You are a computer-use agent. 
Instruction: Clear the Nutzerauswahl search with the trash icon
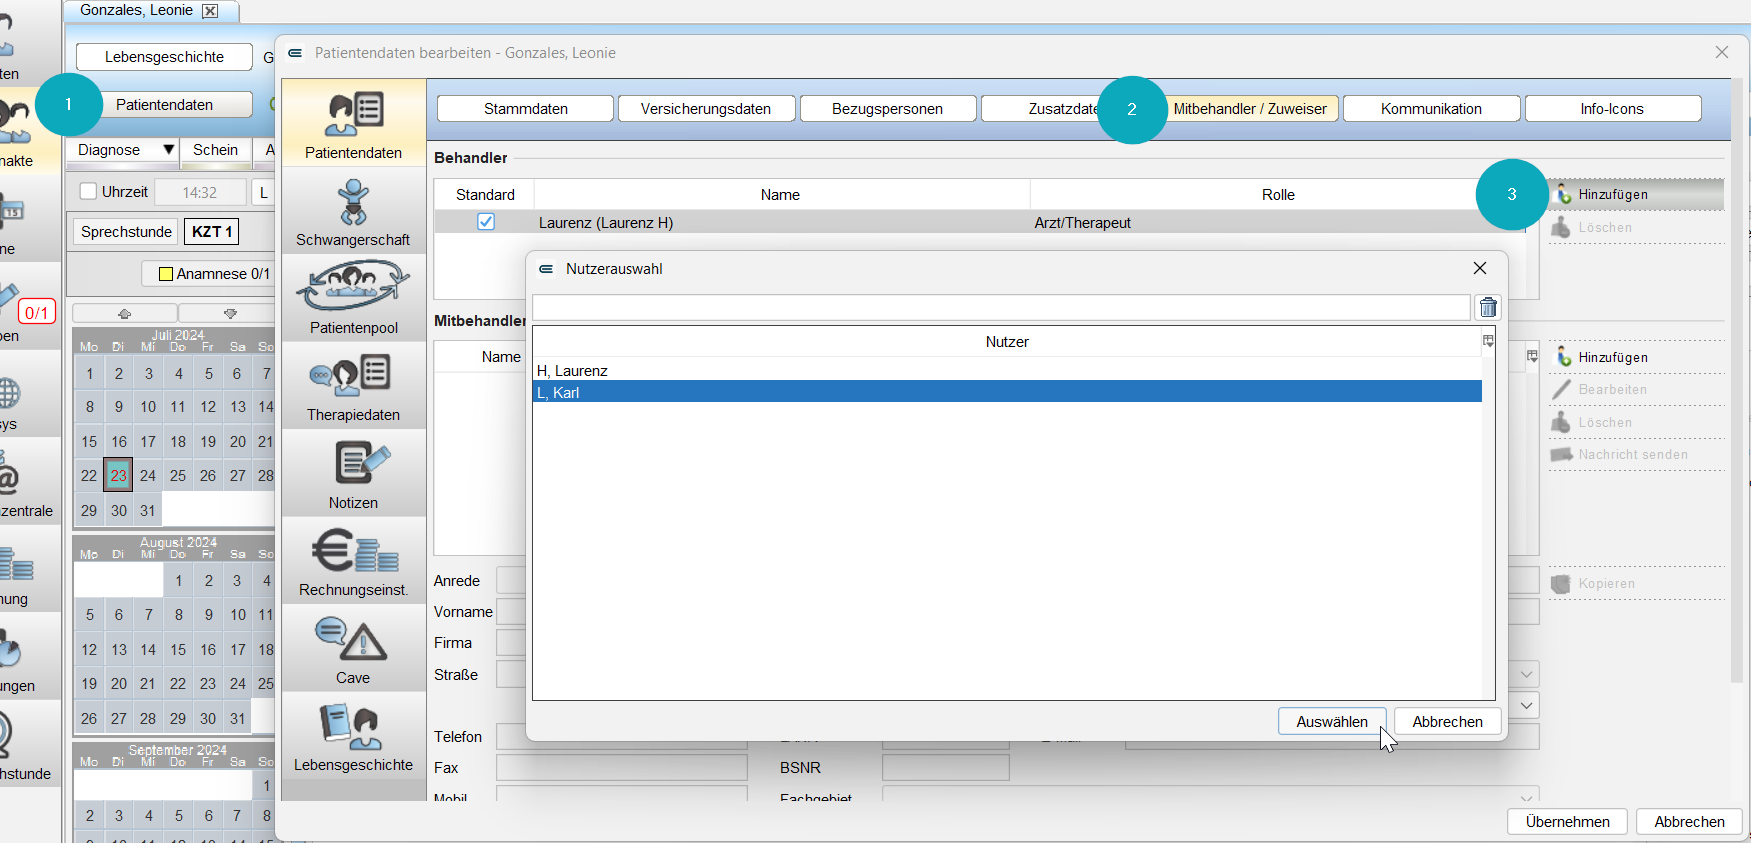1488,308
